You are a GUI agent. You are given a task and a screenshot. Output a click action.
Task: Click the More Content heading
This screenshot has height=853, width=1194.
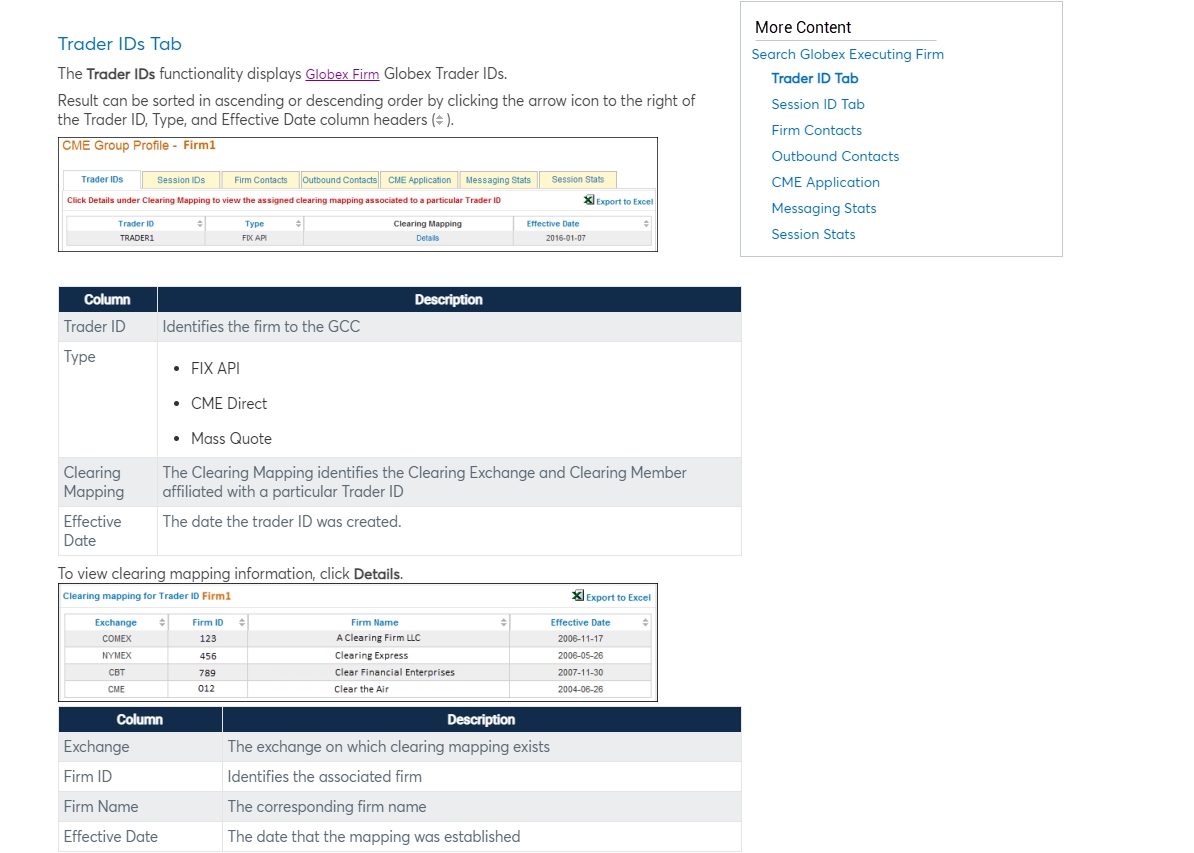coord(803,27)
